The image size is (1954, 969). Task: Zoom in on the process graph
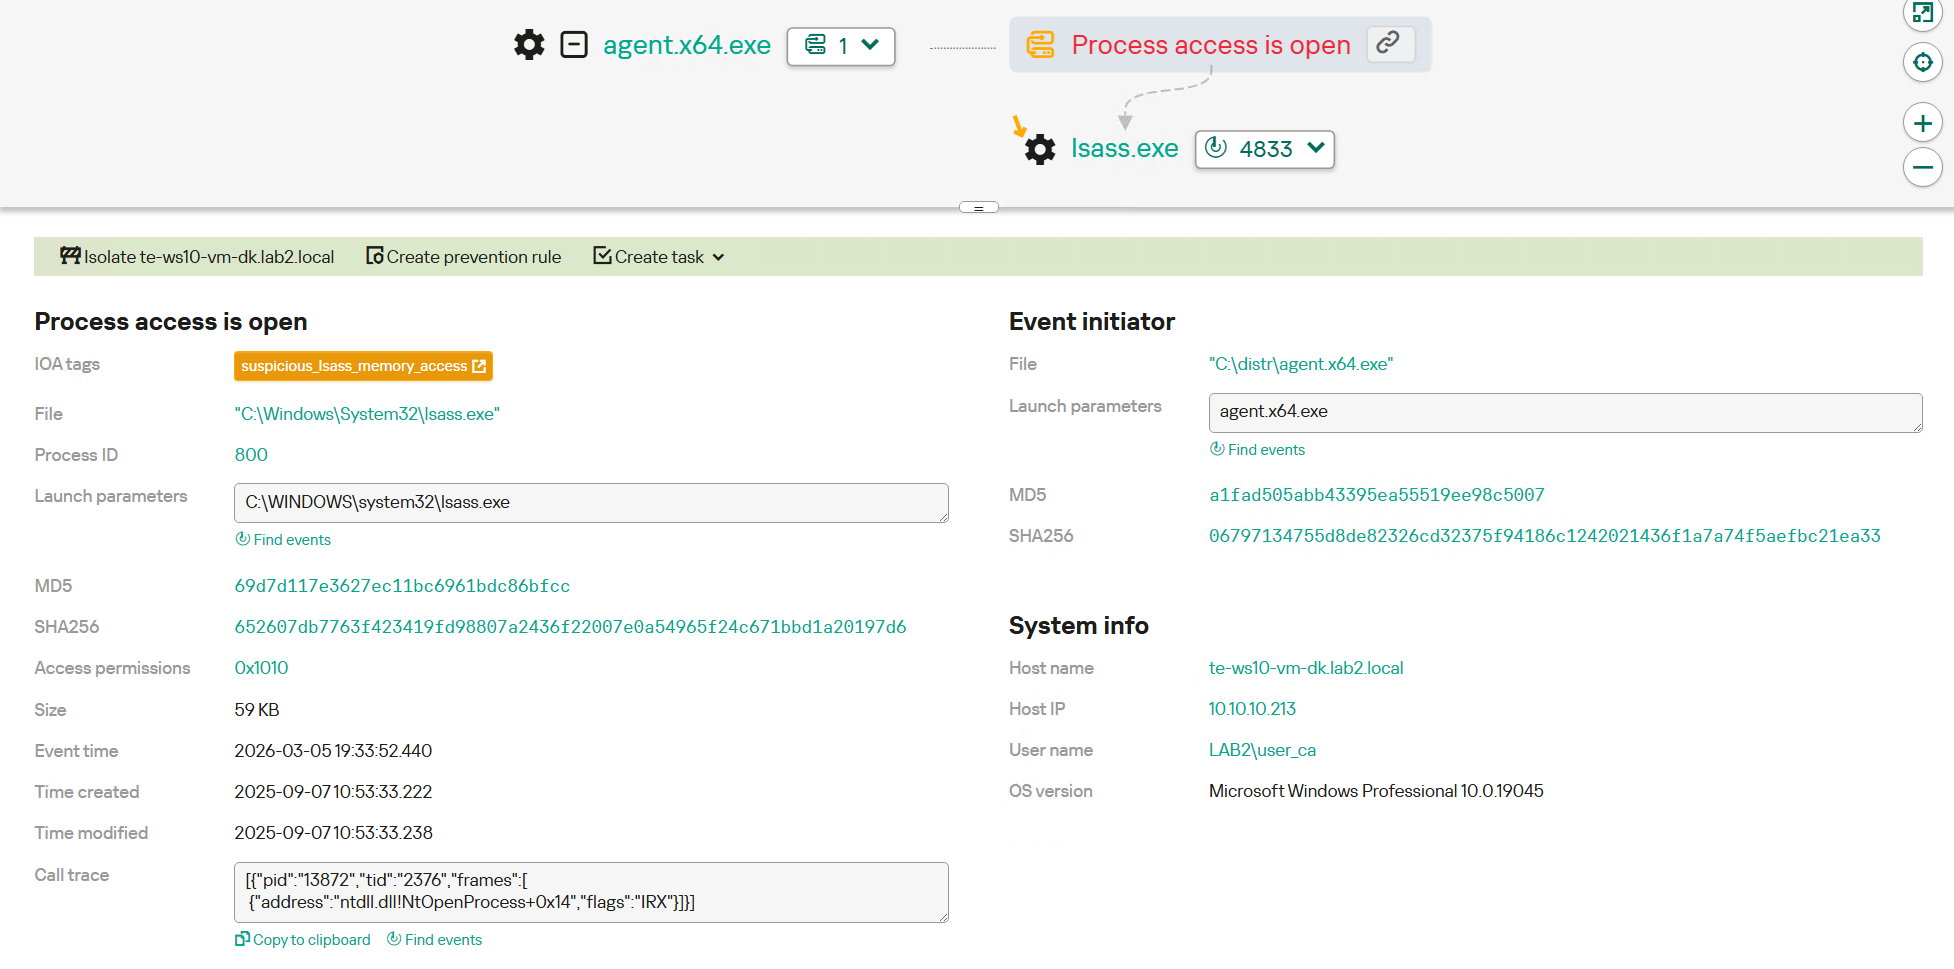(x=1922, y=124)
